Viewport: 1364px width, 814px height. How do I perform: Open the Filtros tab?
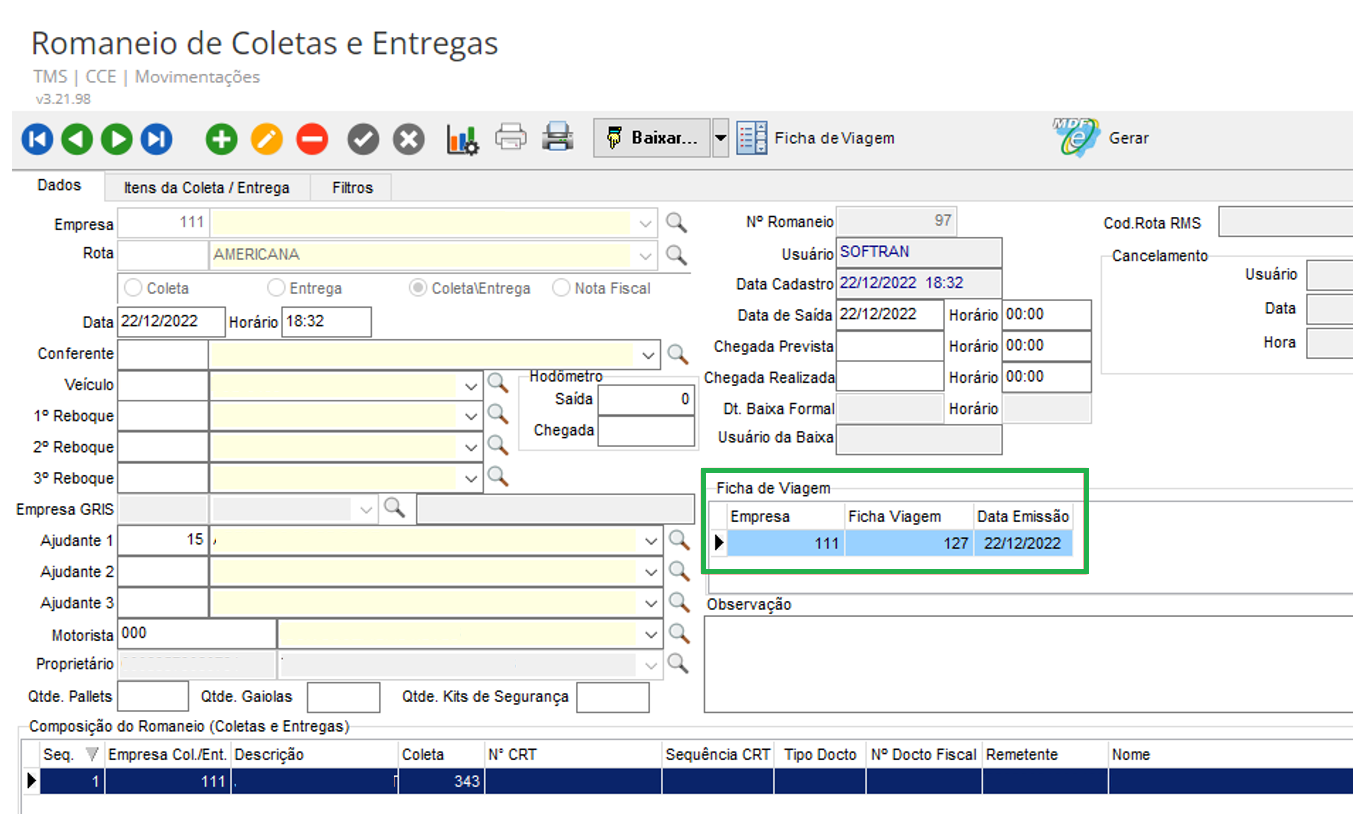click(352, 187)
